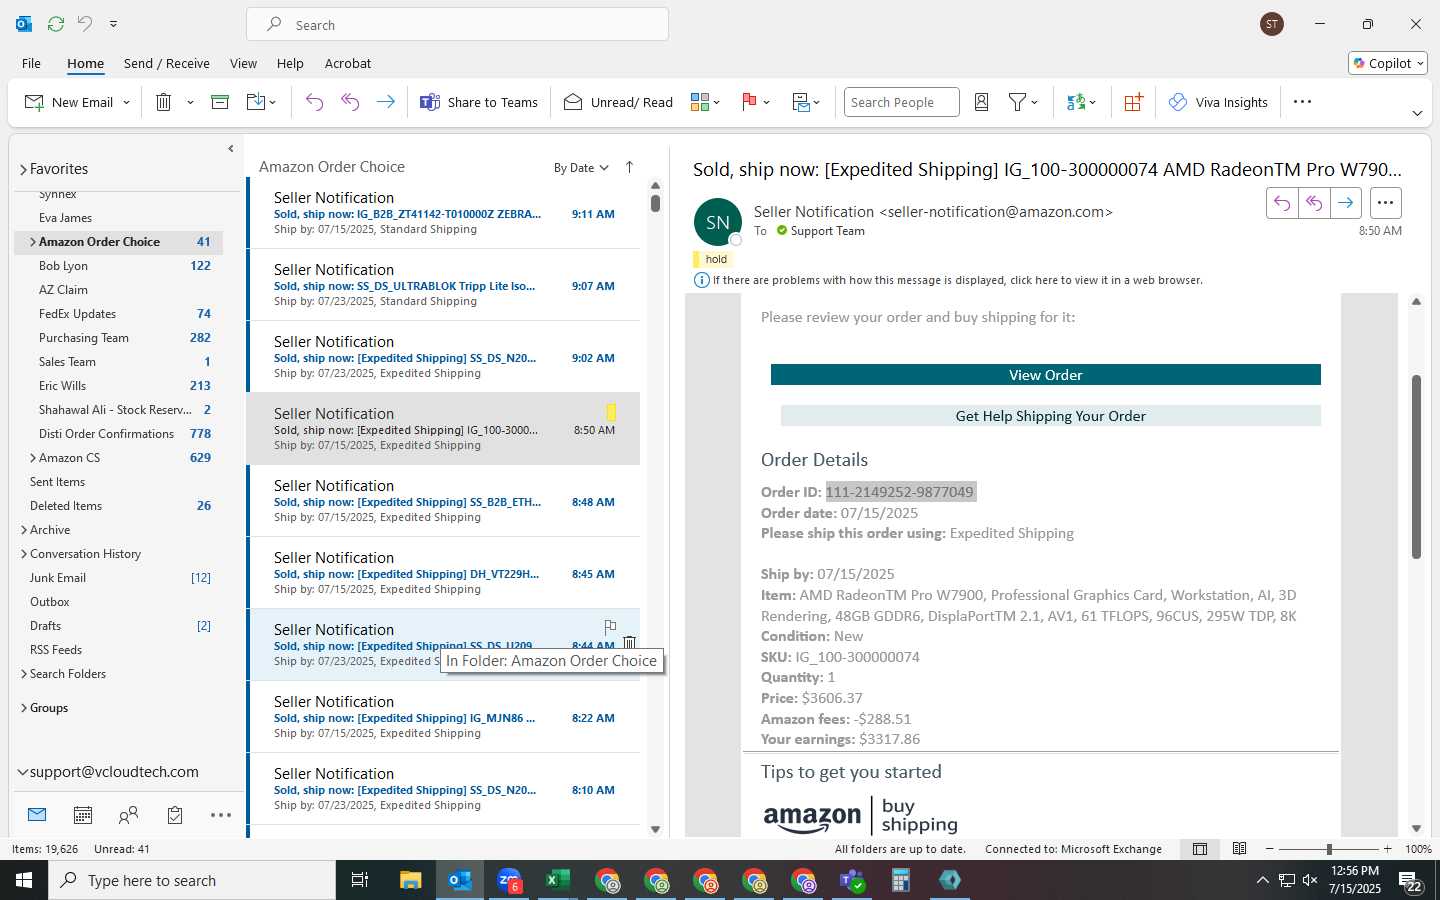The height and width of the screenshot is (900, 1440).
Task: Open the 9:11 AM ZEBRA message
Action: click(444, 213)
